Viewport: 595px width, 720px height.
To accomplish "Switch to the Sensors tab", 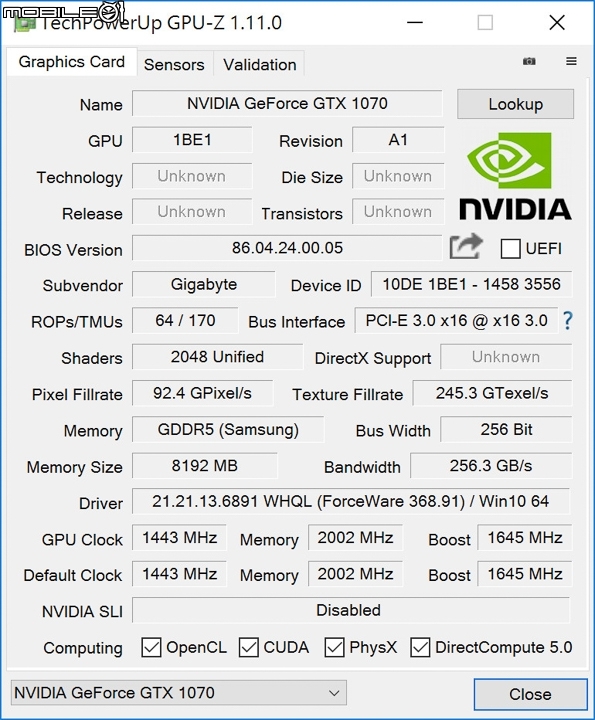I will pos(174,65).
